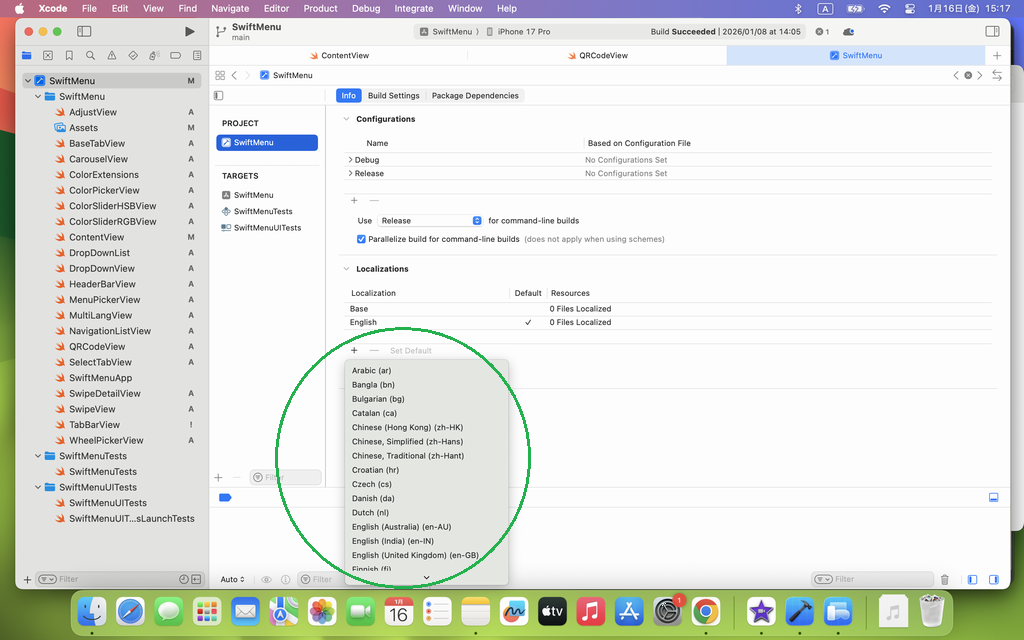Toggle the right inspector panel

pyautogui.click(x=992, y=32)
